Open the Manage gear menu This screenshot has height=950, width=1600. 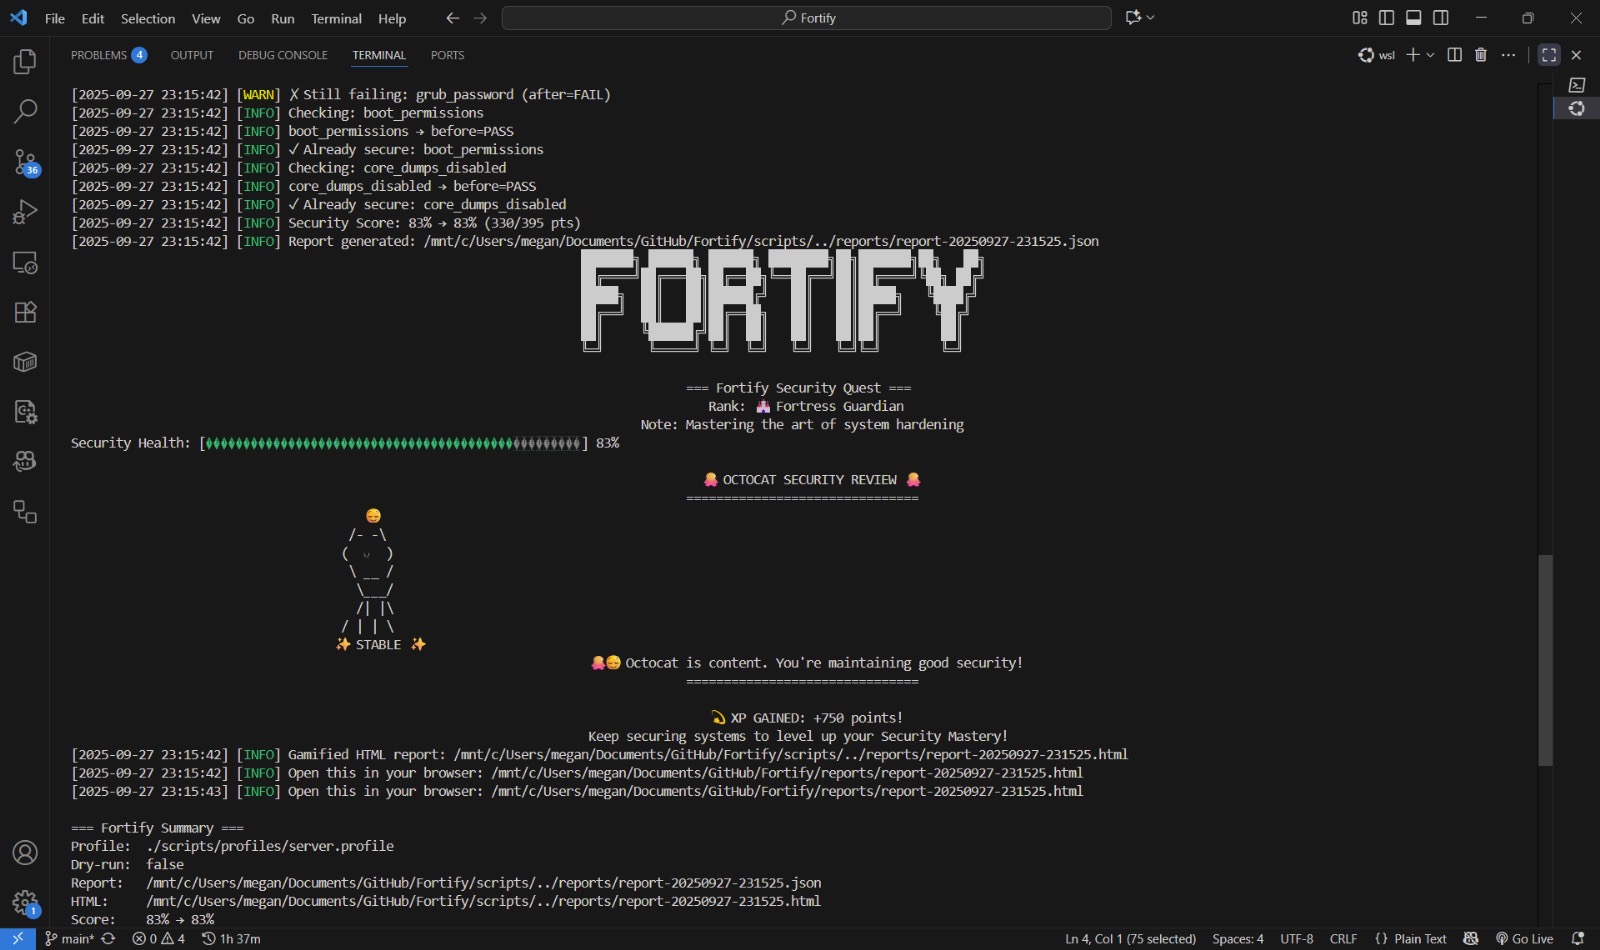coord(25,903)
